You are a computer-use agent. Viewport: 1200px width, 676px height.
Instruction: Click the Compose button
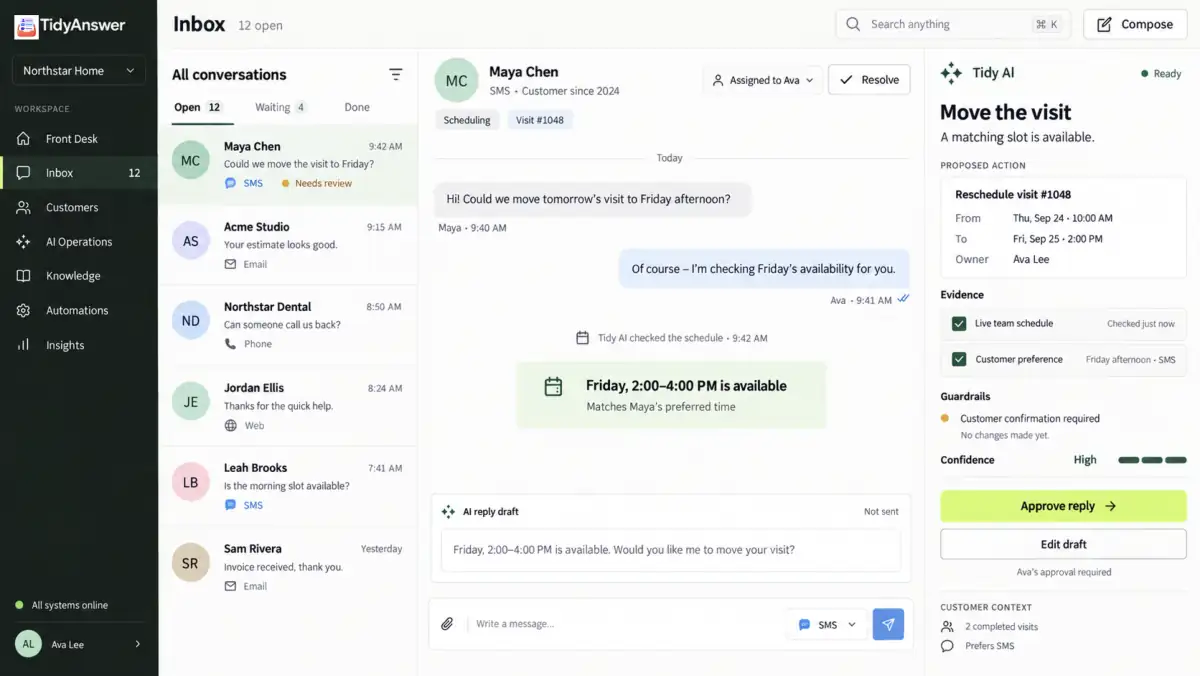[1135, 24]
